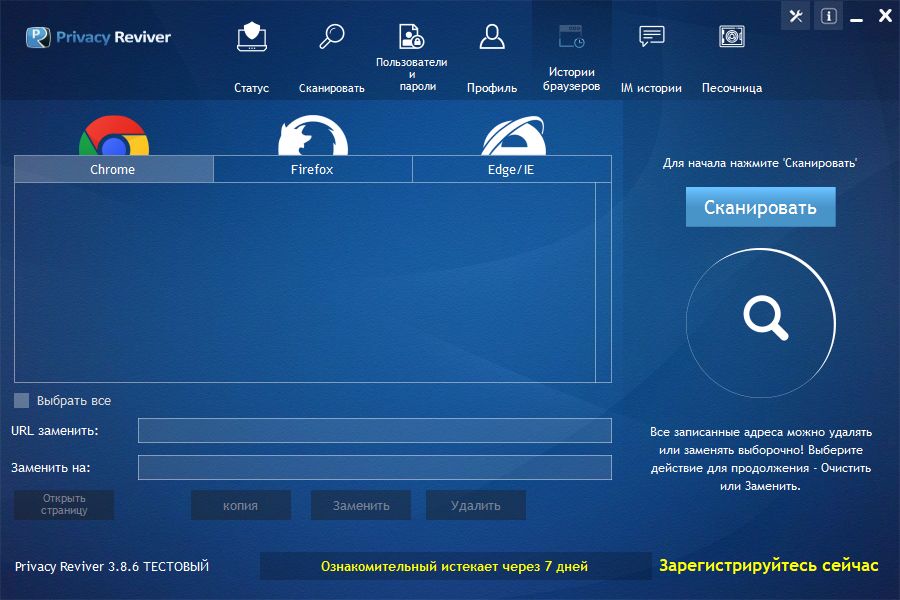Click the trial expiry notice 'Ознакомительный истекает через 7 дней'
Viewport: 900px width, 600px height.
(x=455, y=566)
